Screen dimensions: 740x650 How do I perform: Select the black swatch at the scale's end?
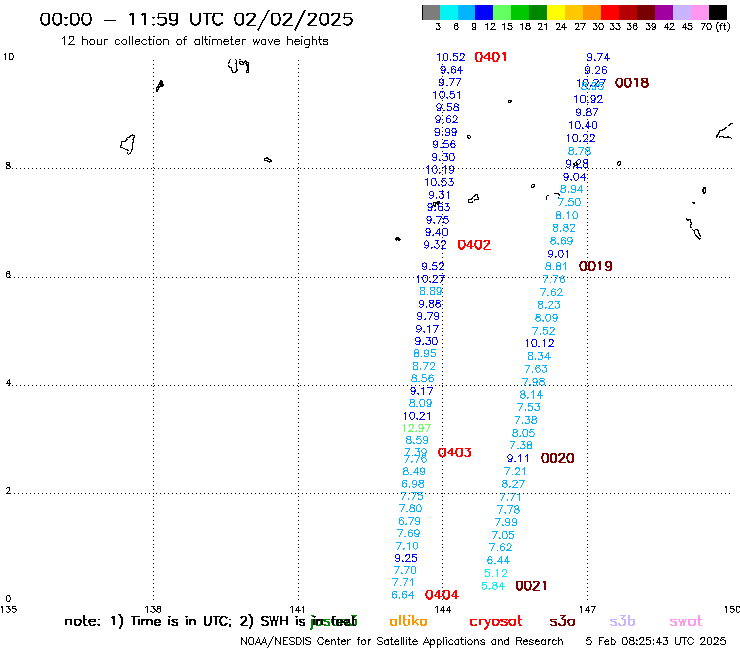click(718, 12)
